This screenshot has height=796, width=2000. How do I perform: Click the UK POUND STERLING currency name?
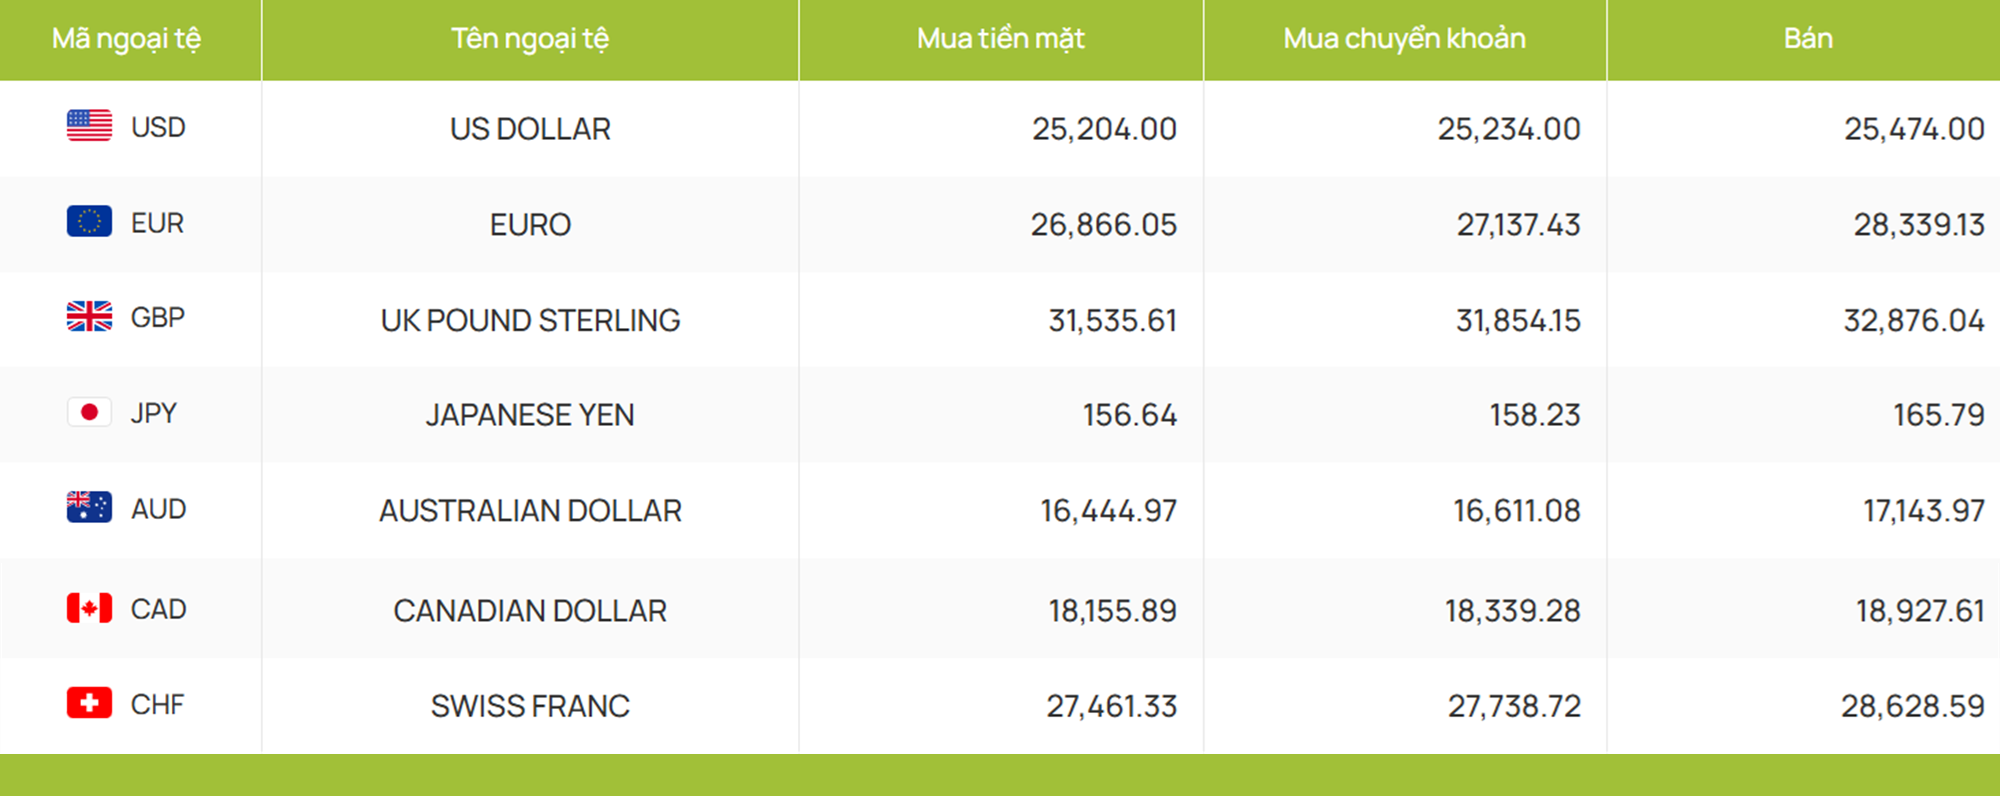(x=530, y=320)
